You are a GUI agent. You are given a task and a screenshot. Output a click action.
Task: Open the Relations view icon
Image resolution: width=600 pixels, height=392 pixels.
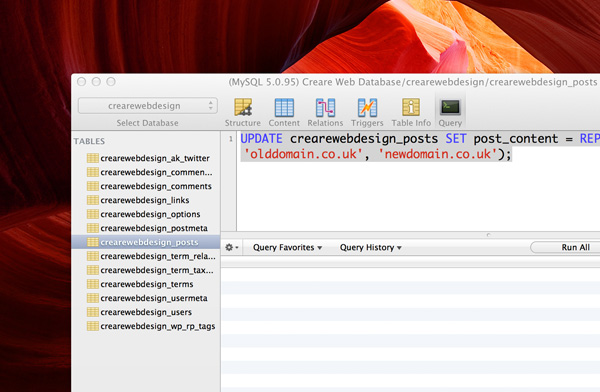325,107
